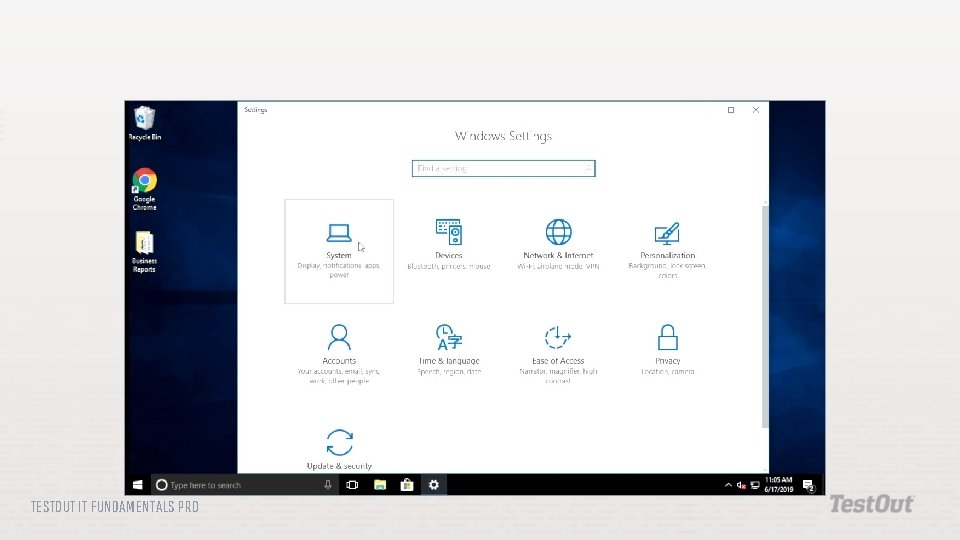Click the taskbar search box
This screenshot has height=540, width=960.
pyautogui.click(x=245, y=485)
